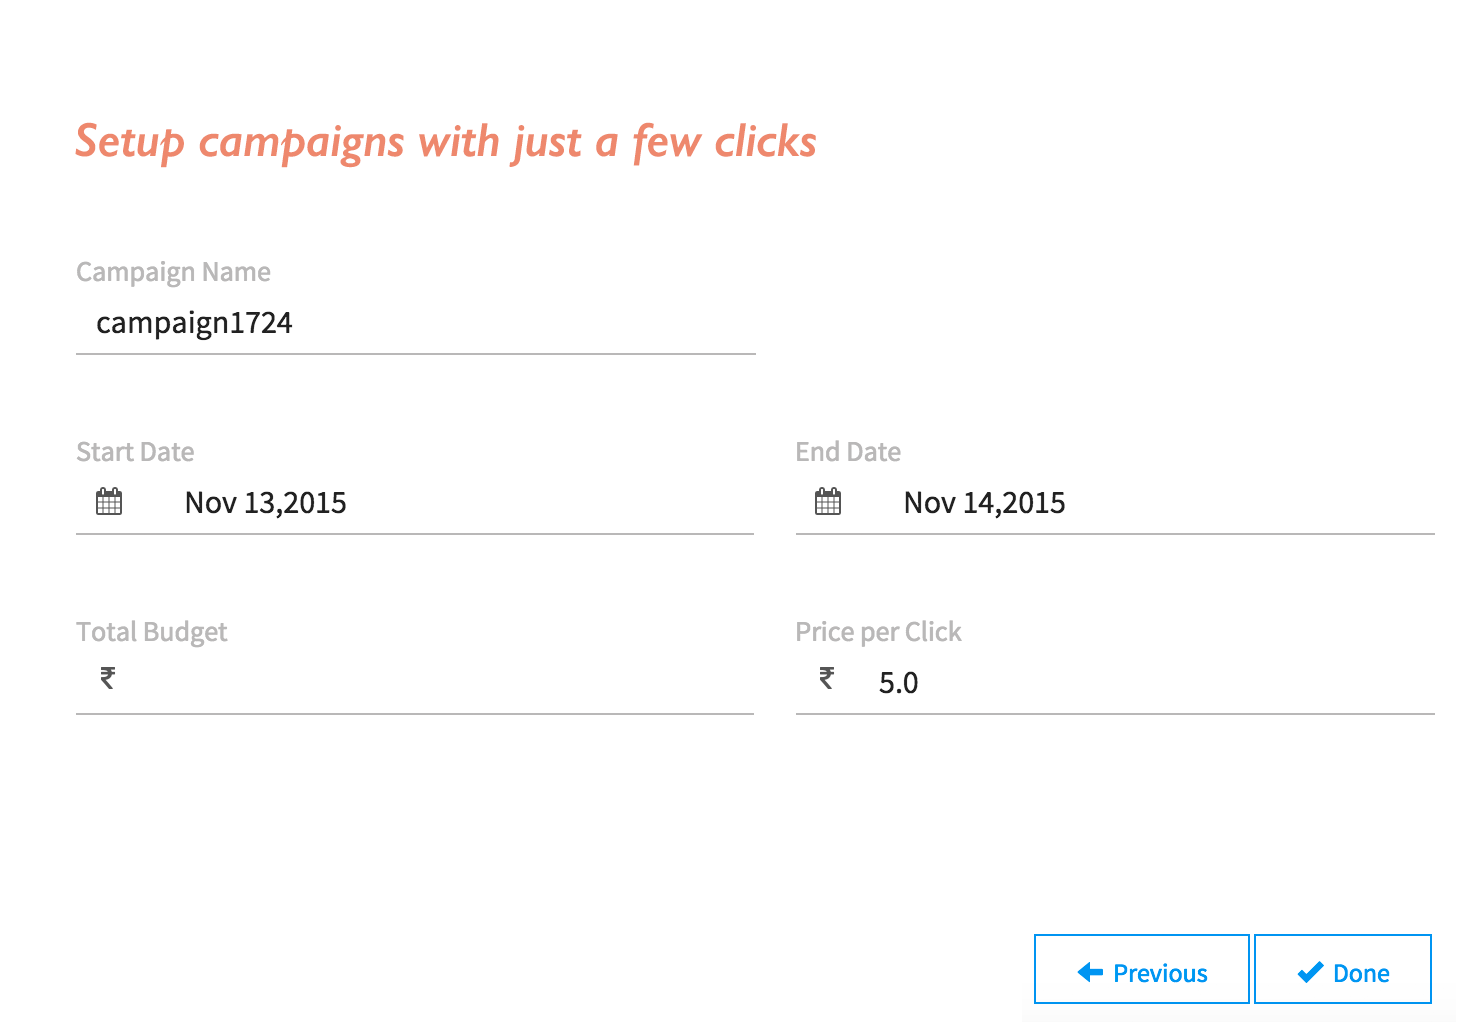This screenshot has width=1475, height=1022.
Task: Click the rupee symbol in Total Budget
Action: [108, 679]
